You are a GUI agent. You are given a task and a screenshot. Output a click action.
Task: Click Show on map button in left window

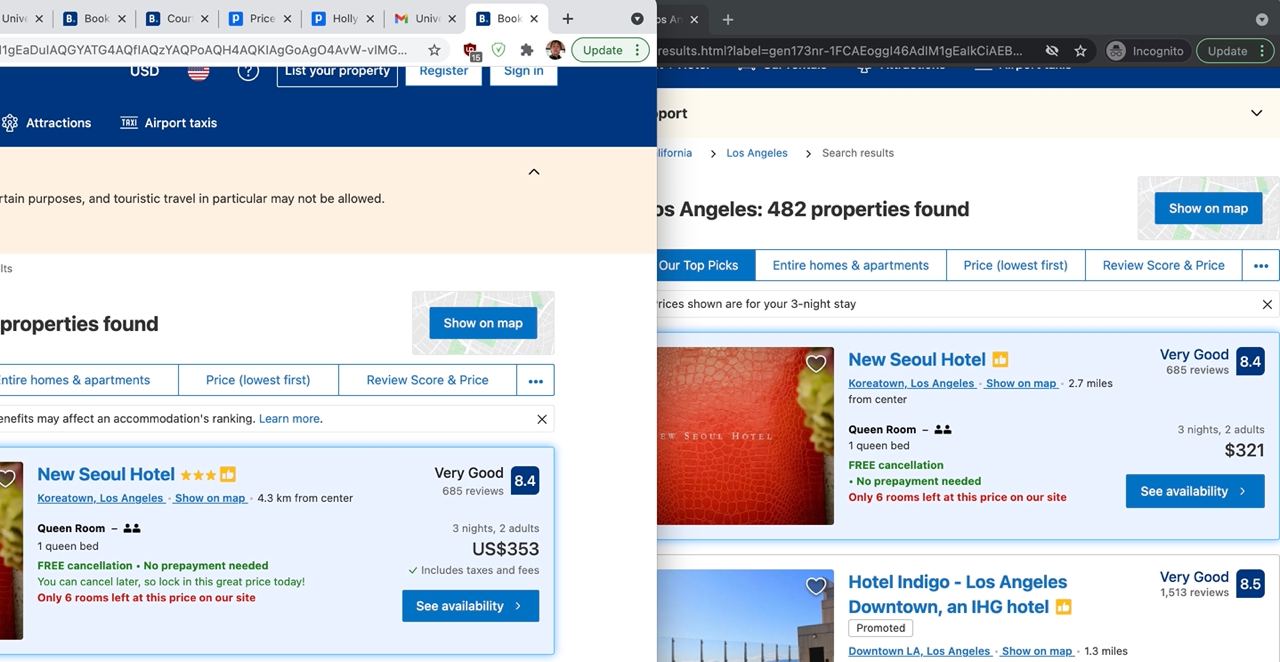(x=483, y=323)
